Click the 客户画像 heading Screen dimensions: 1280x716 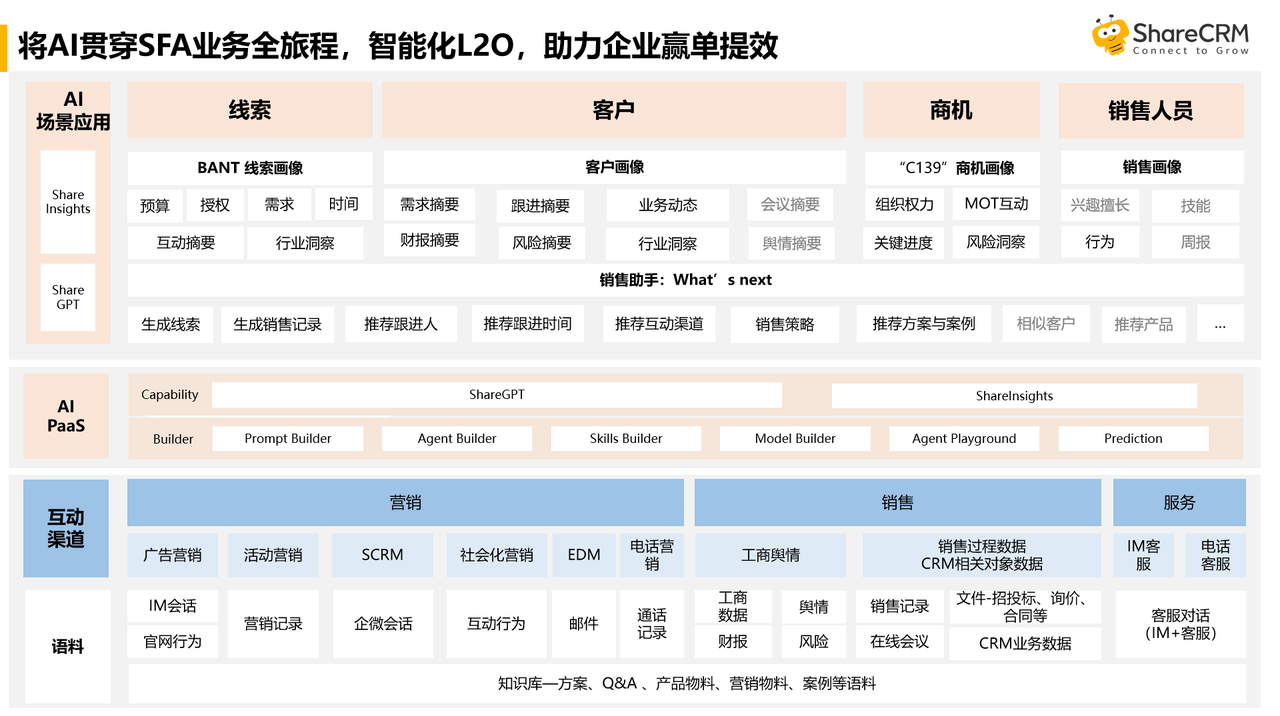pyautogui.click(x=614, y=167)
